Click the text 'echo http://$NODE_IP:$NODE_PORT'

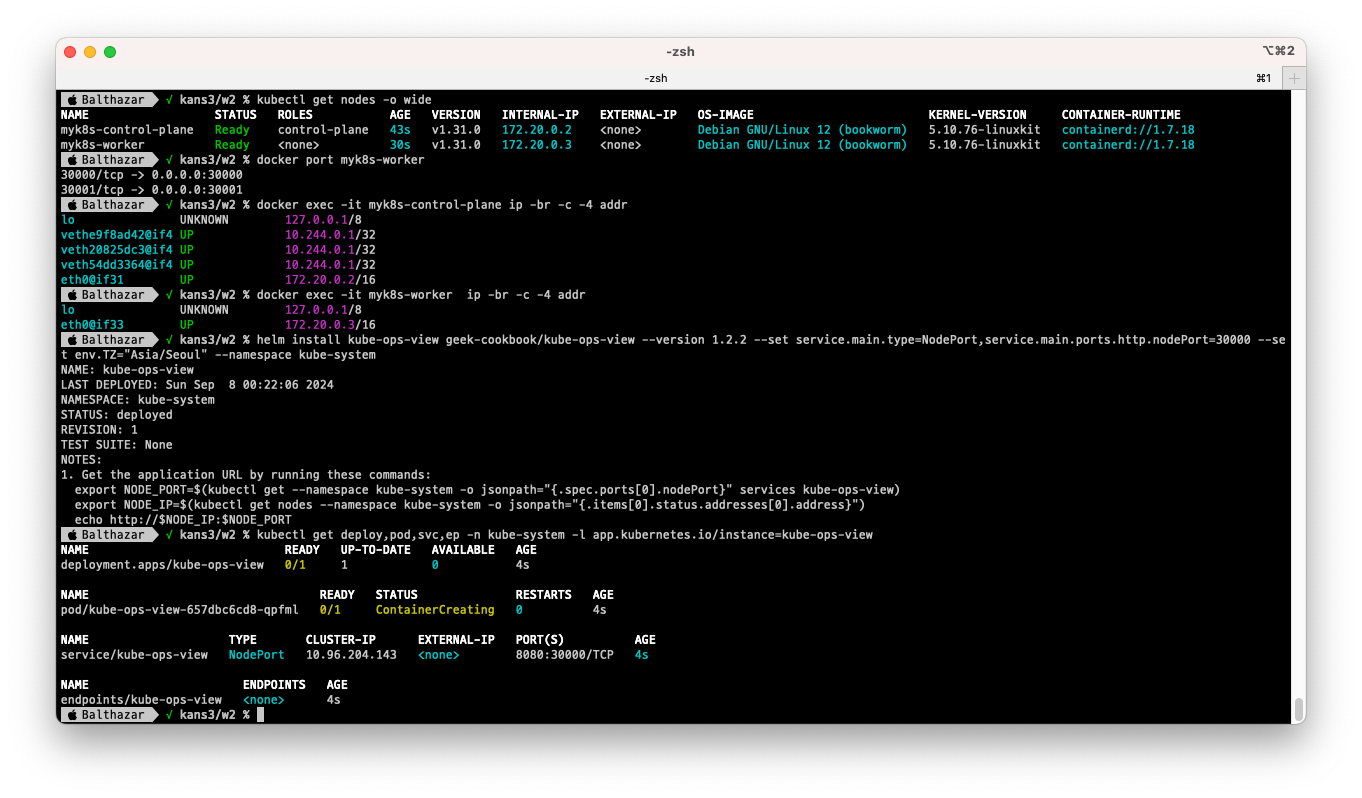point(183,520)
